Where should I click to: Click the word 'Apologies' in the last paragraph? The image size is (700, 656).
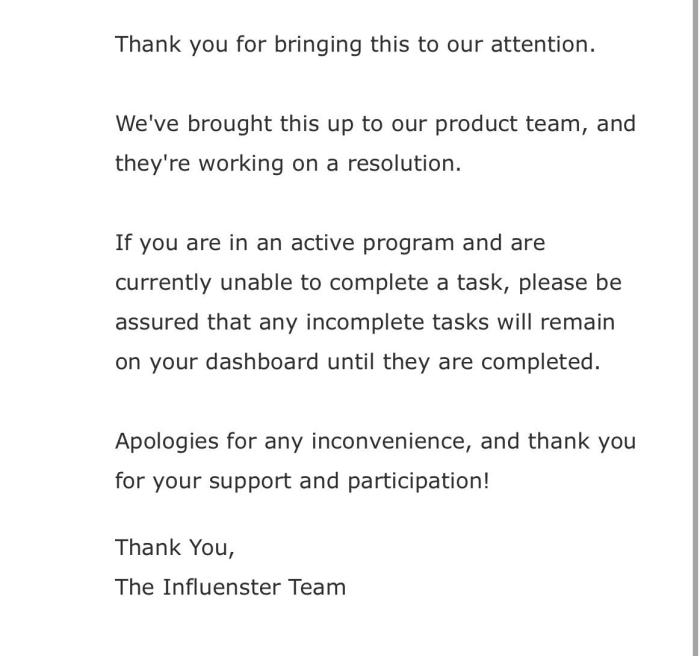tap(167, 442)
